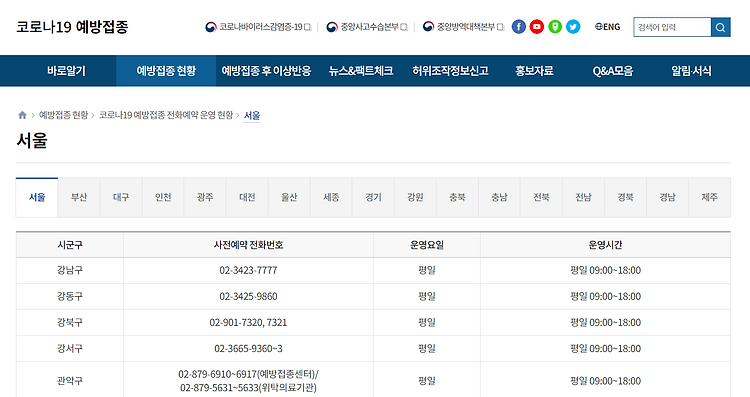Select the 대구 region tab
This screenshot has height=397, width=750.
coord(121,197)
